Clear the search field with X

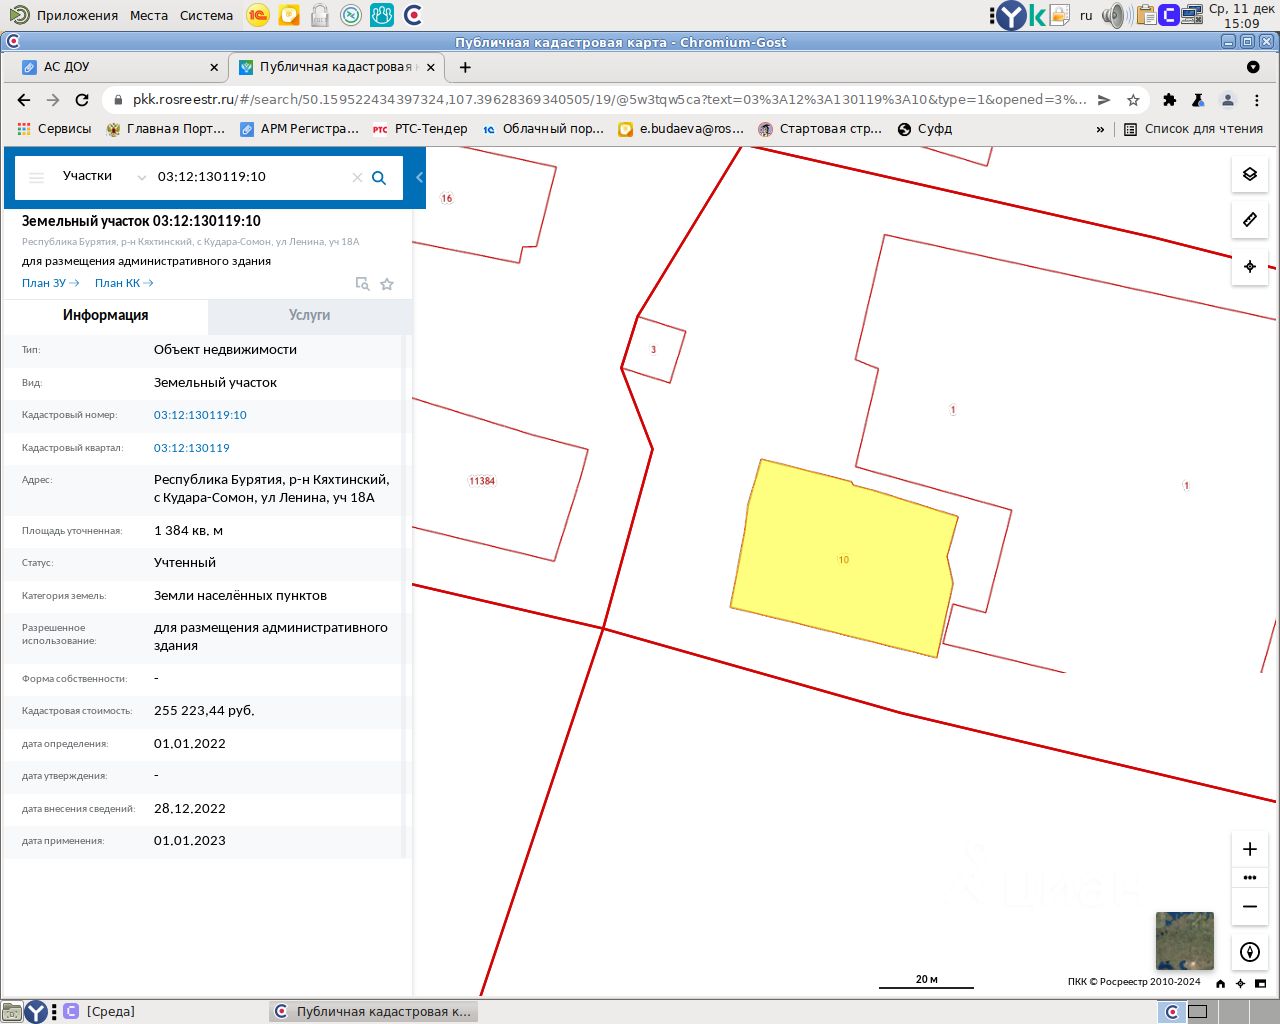click(357, 177)
